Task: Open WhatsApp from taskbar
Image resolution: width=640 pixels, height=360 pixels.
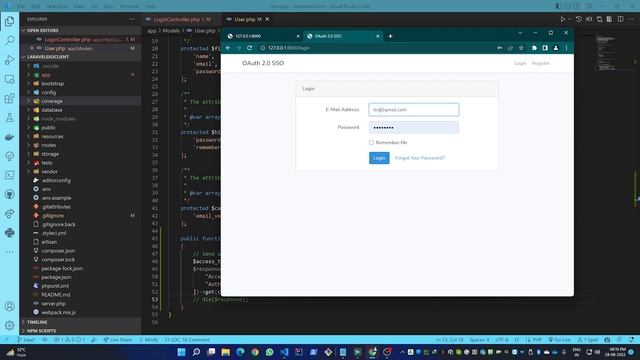Action: click(x=269, y=352)
